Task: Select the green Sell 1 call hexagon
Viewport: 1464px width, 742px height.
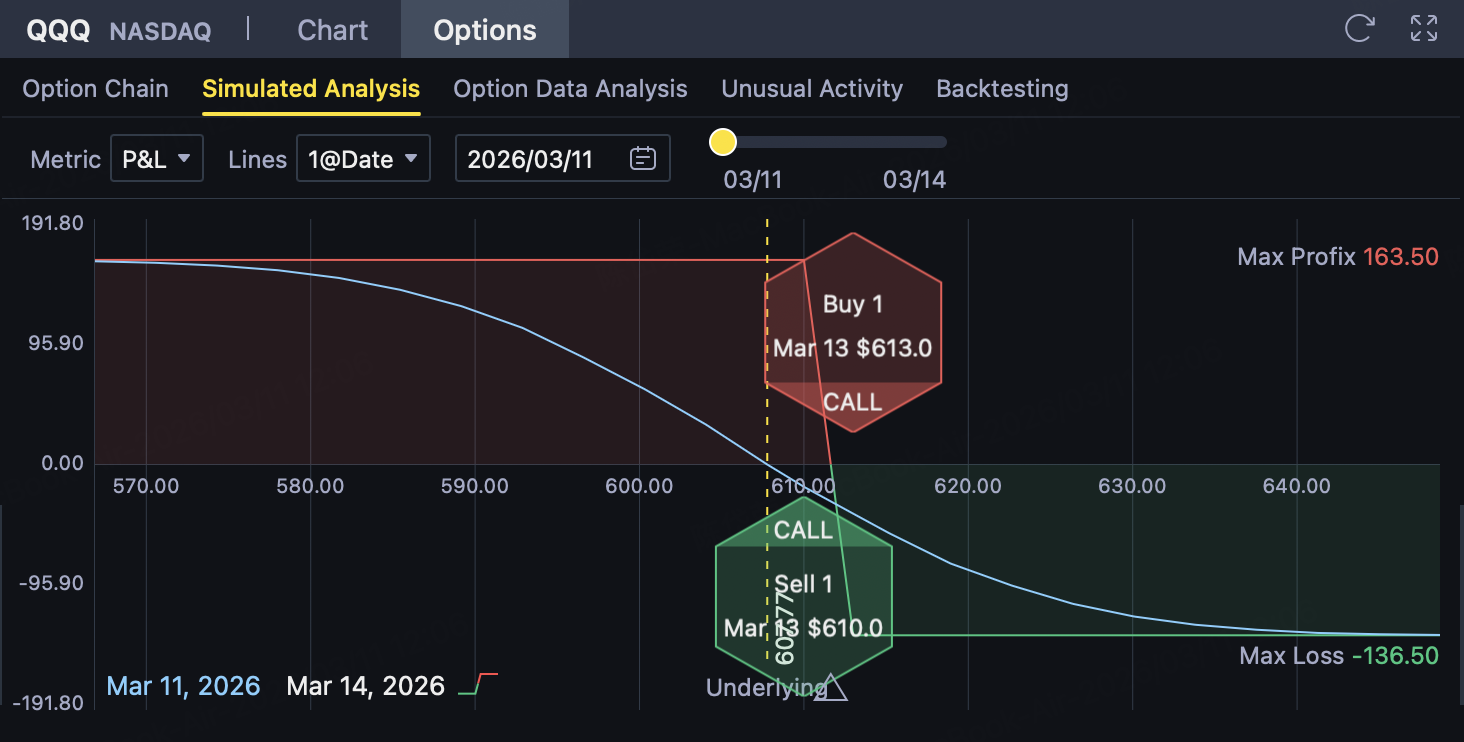Action: [803, 590]
